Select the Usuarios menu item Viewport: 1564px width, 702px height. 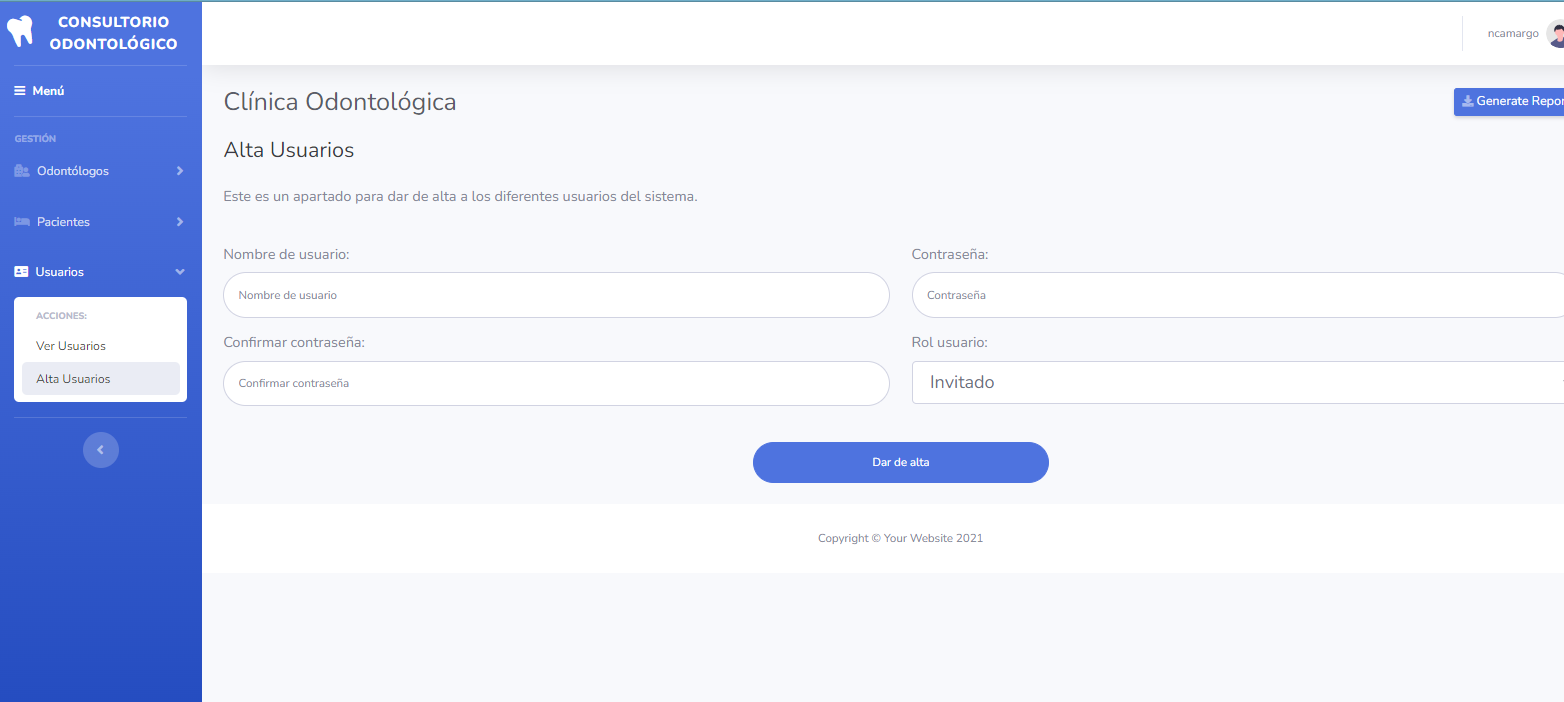(x=100, y=272)
